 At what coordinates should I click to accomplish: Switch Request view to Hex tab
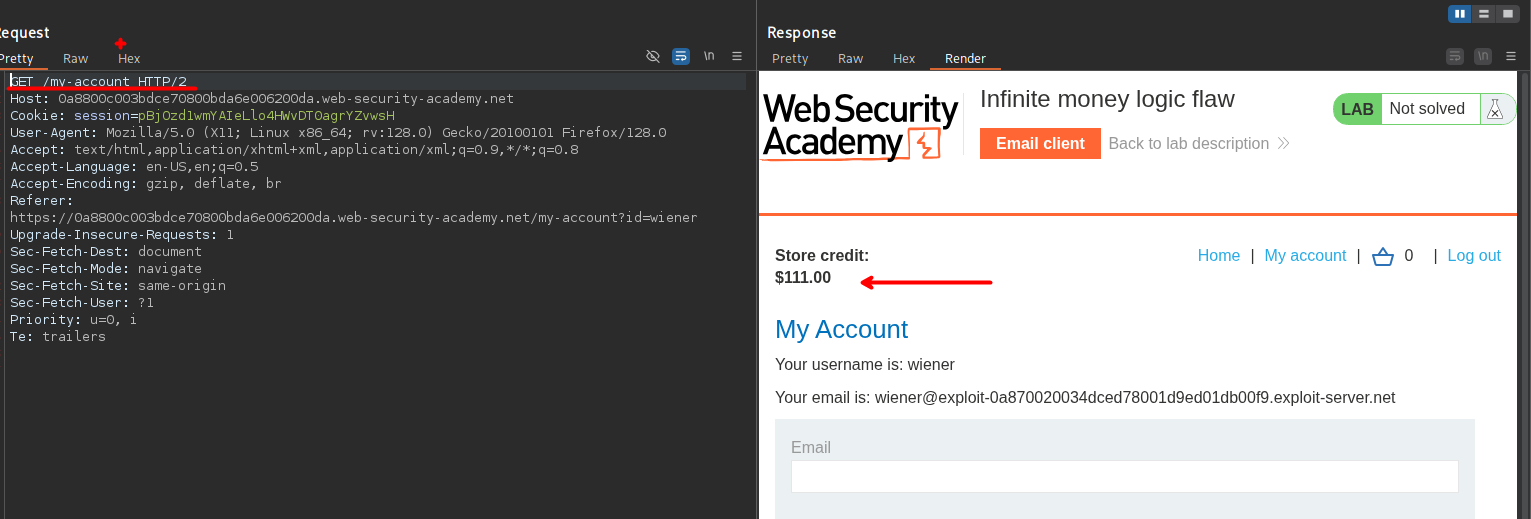pyautogui.click(x=129, y=59)
